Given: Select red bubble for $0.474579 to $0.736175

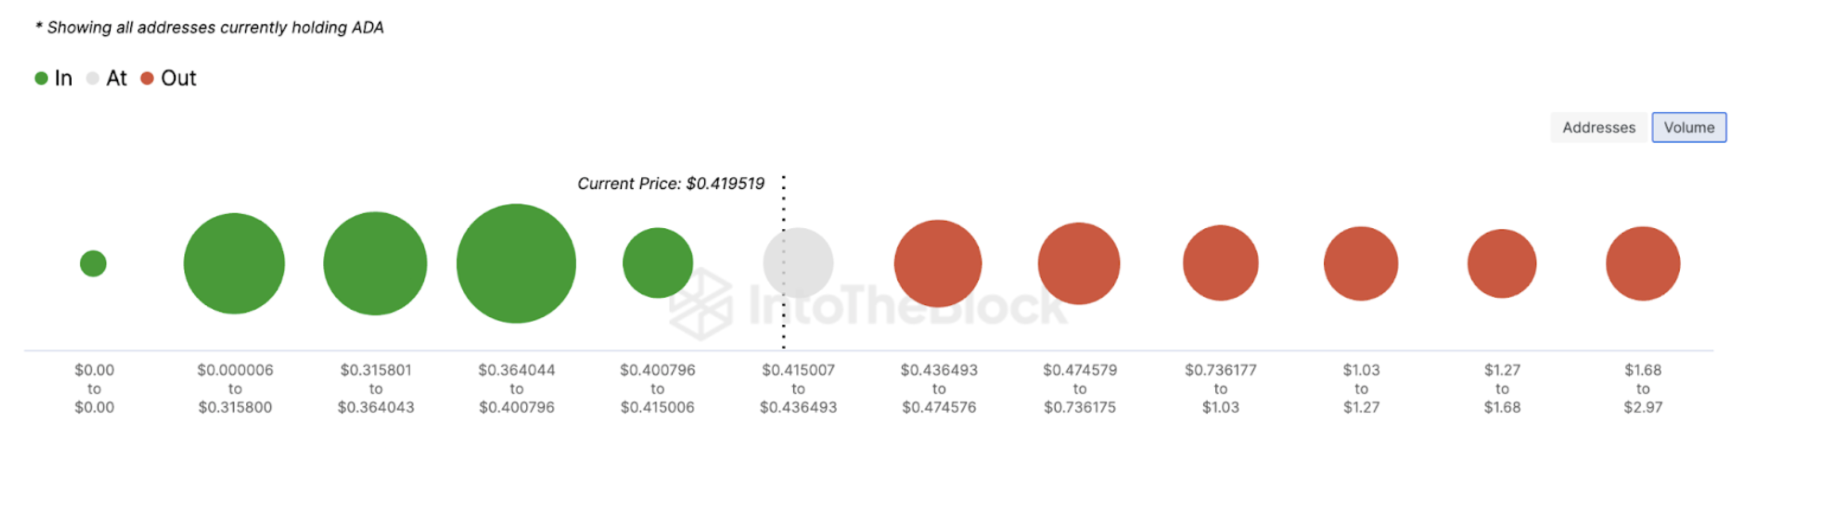Looking at the screenshot, I should [x=1079, y=264].
